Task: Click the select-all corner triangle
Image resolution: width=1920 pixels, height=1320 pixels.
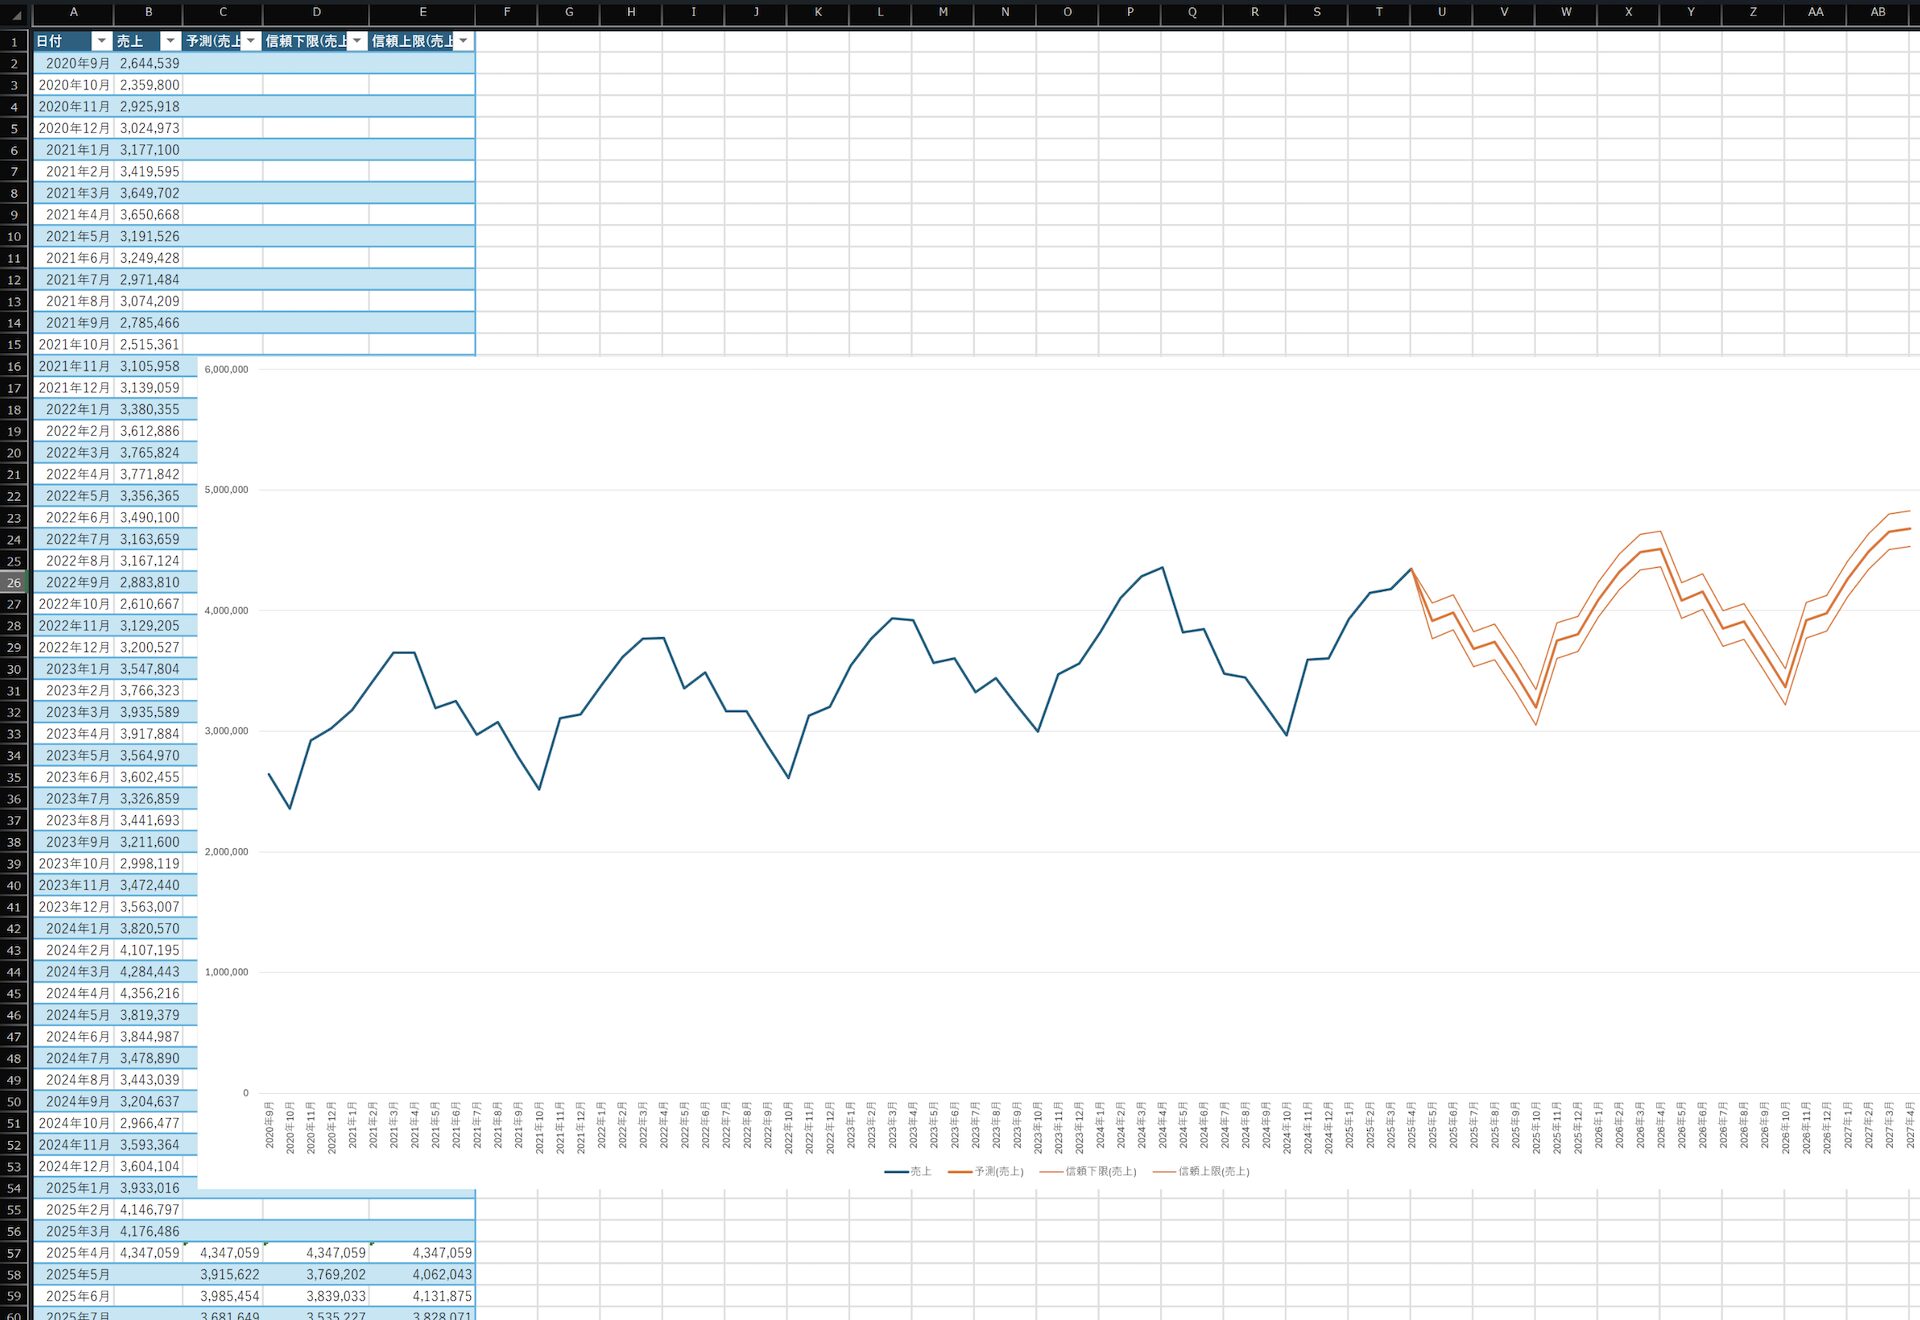Action: click(x=15, y=14)
